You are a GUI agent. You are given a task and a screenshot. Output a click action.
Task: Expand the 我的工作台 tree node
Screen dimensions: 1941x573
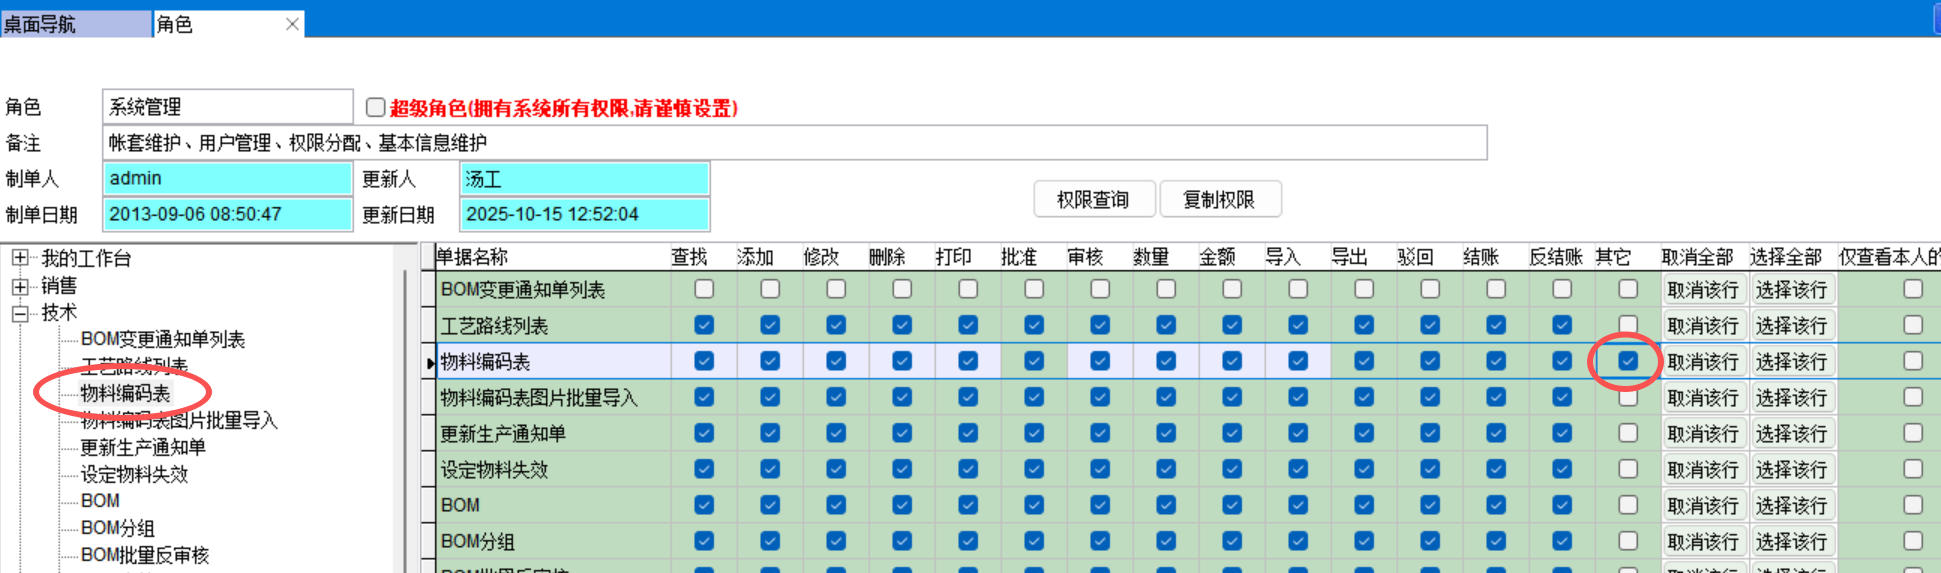pos(19,258)
